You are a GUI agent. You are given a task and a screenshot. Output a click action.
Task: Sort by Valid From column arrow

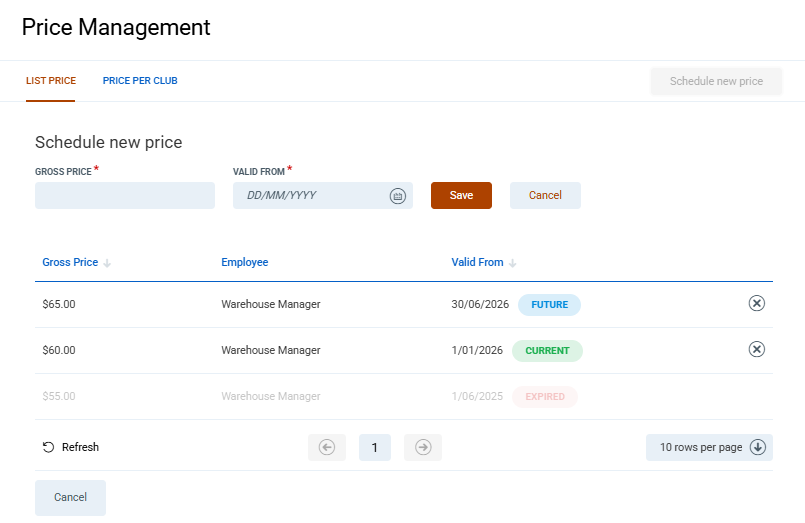point(513,263)
